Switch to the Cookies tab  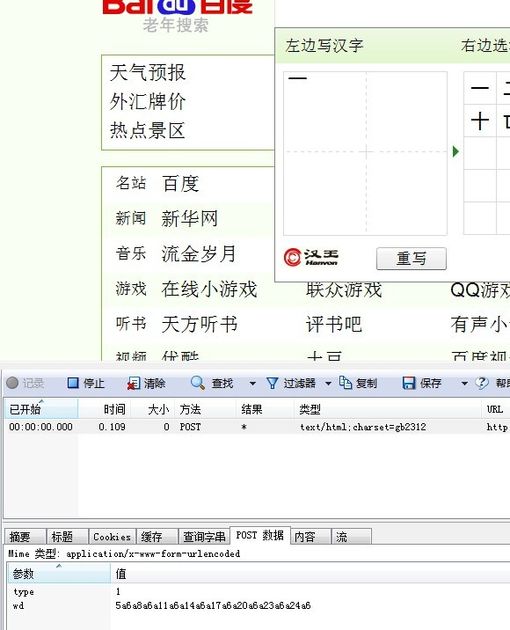(112, 537)
